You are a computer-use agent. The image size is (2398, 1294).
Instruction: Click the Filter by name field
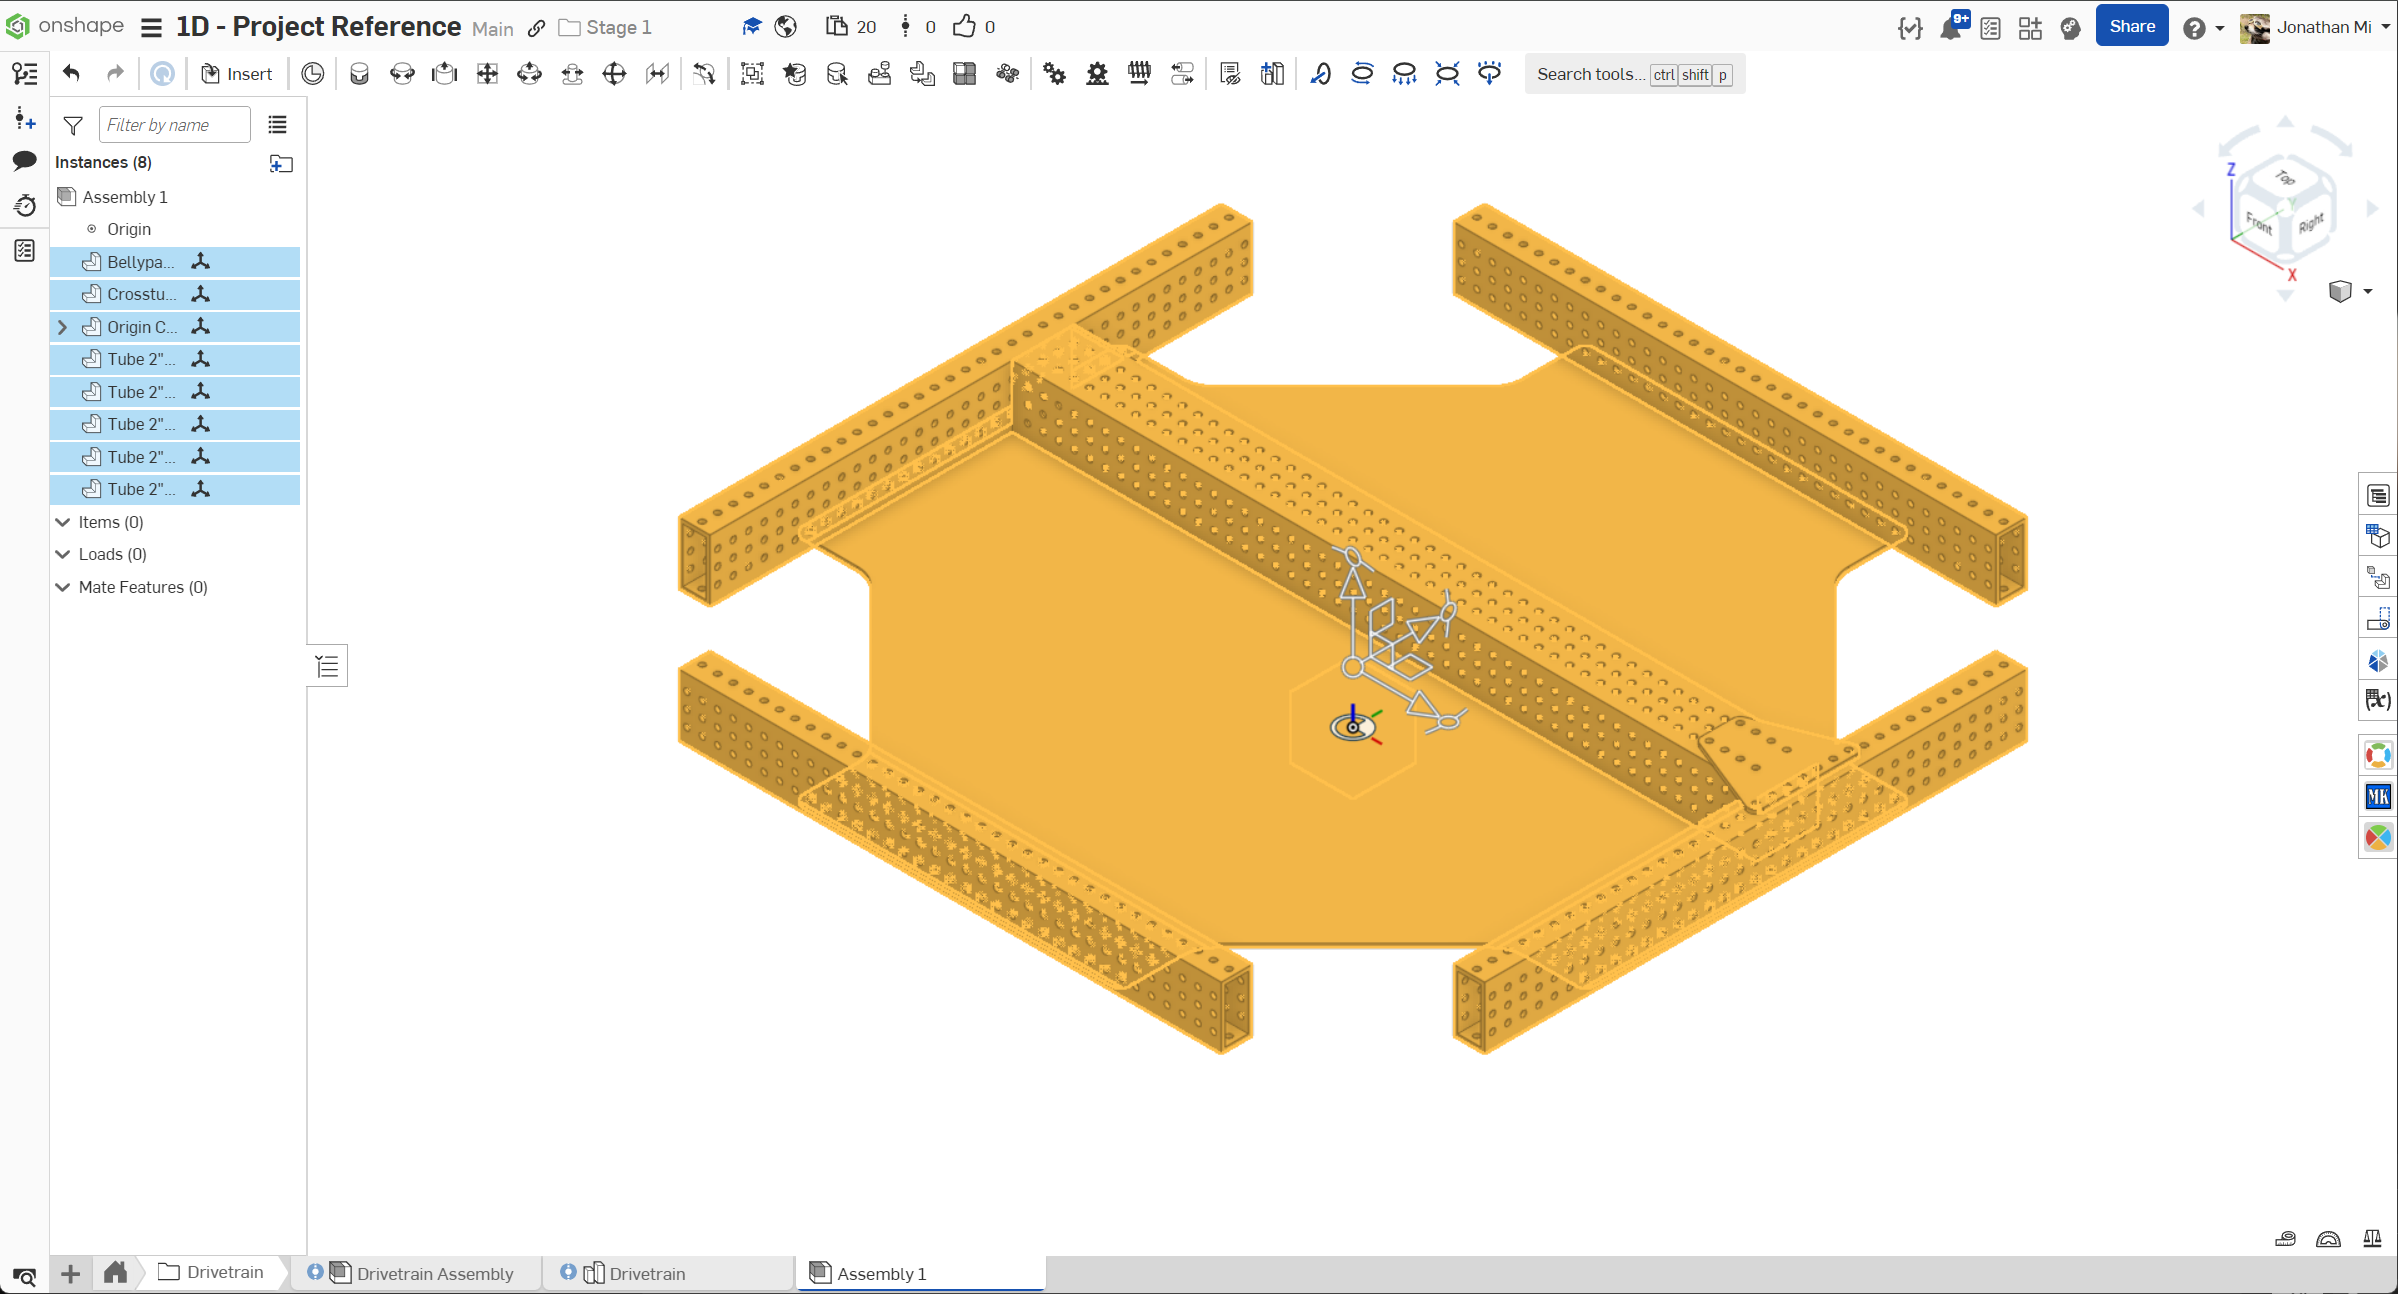pos(174,125)
